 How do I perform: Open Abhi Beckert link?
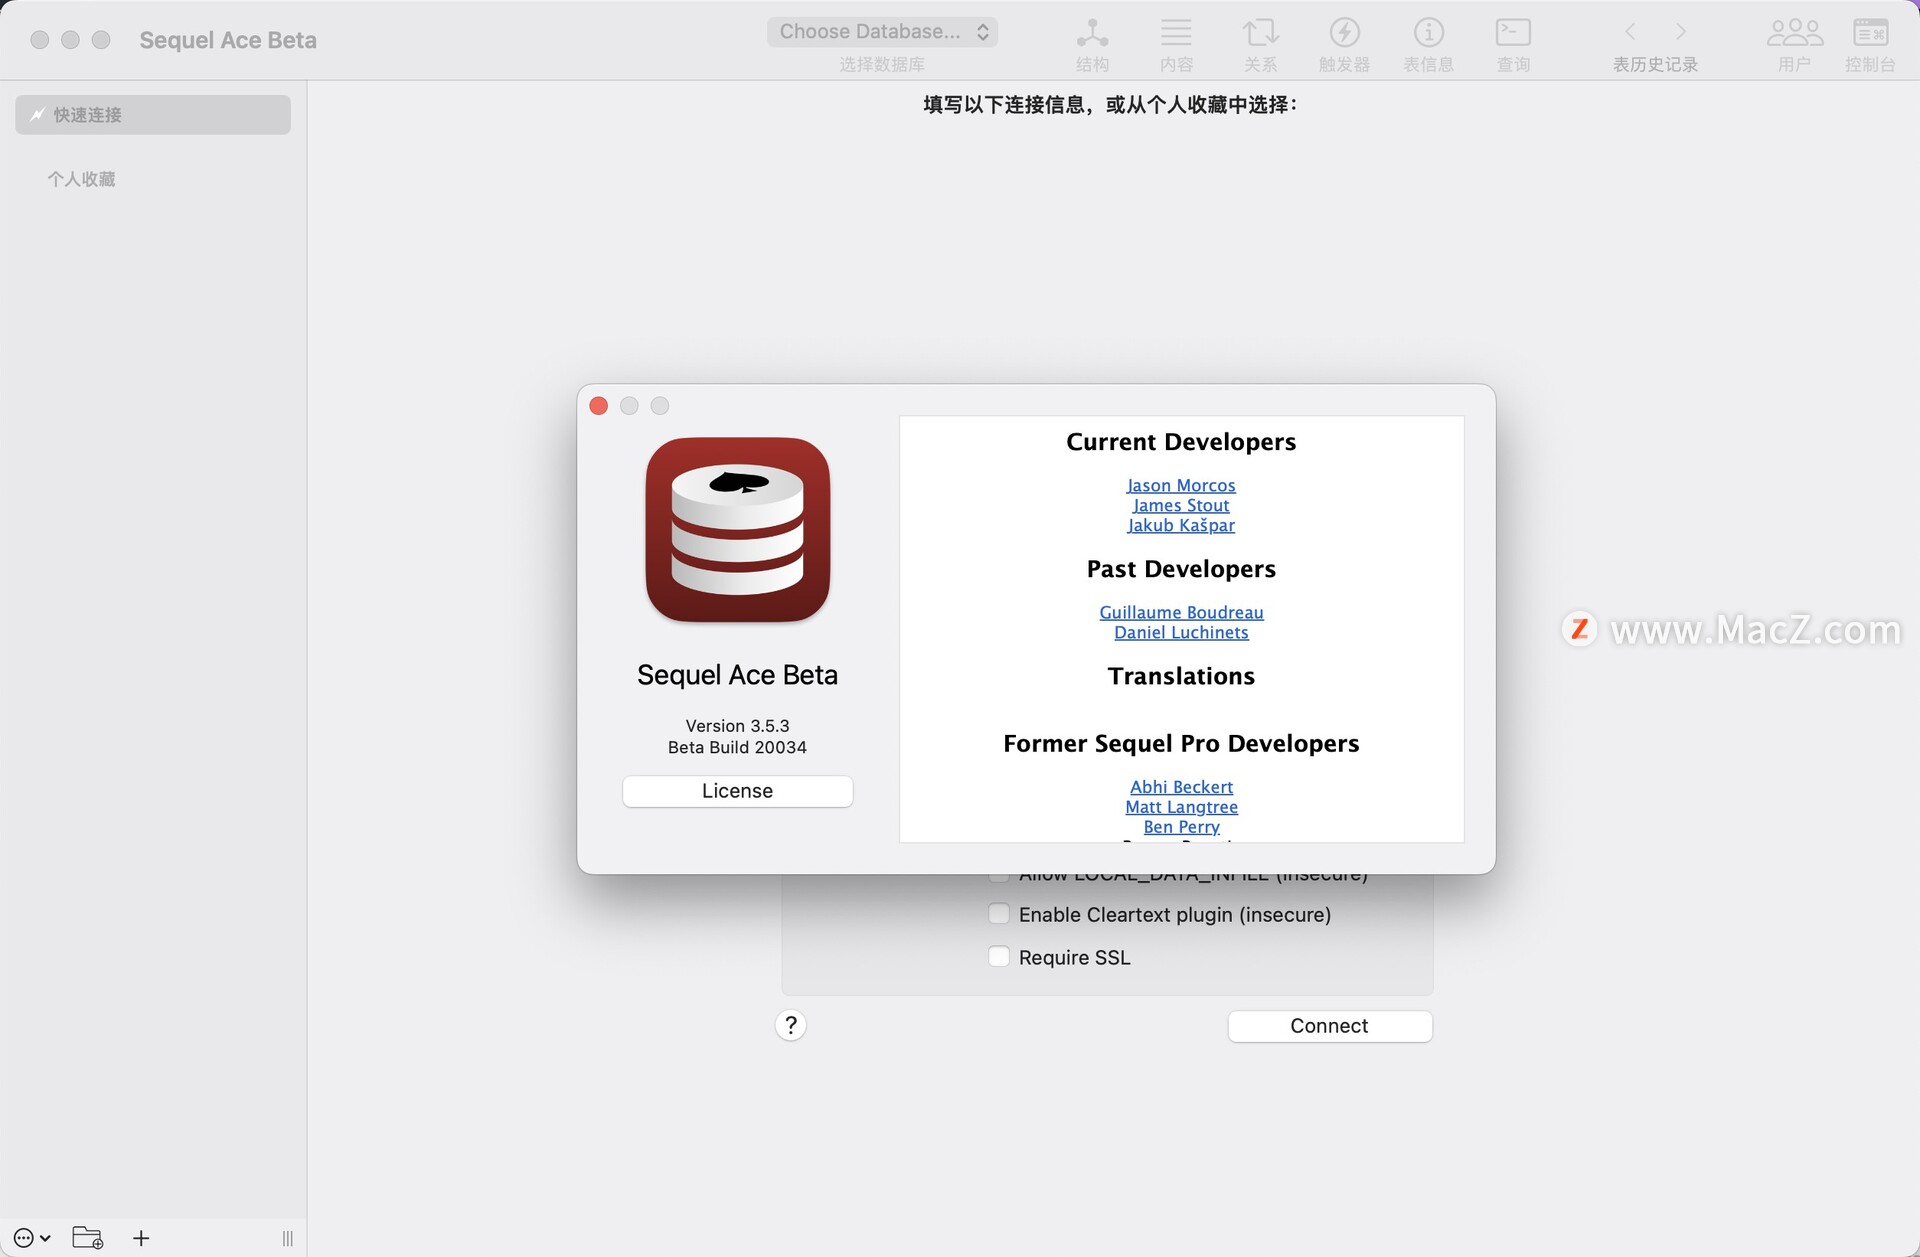pyautogui.click(x=1181, y=787)
